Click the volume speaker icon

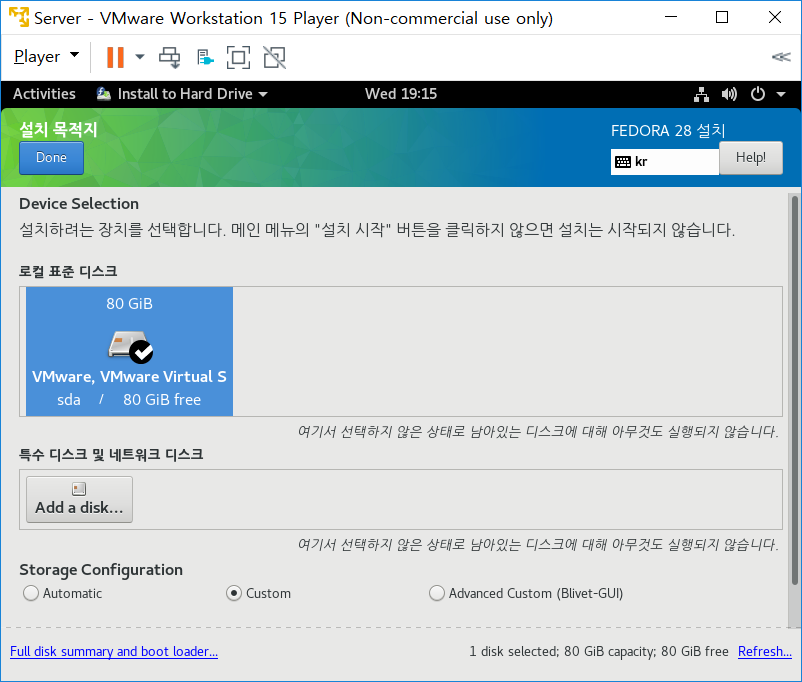point(729,94)
